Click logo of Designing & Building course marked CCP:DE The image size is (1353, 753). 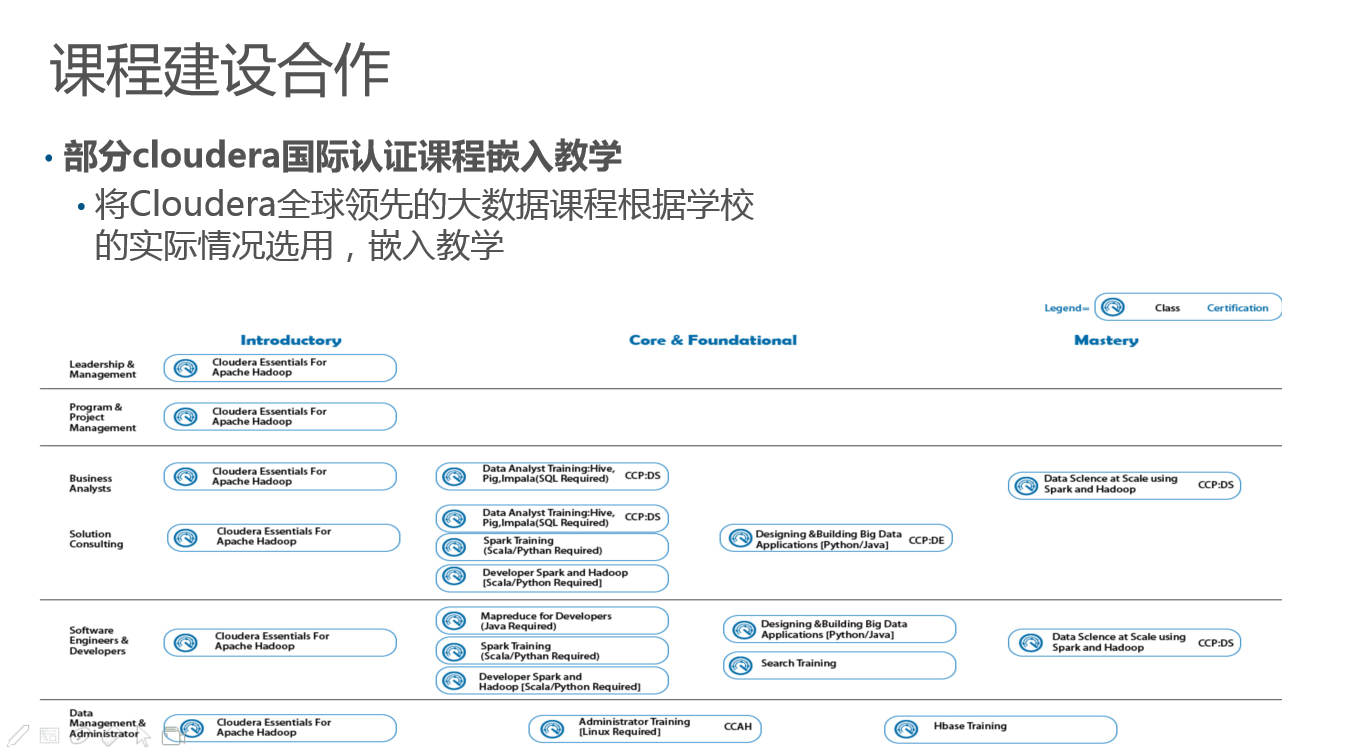pos(740,538)
